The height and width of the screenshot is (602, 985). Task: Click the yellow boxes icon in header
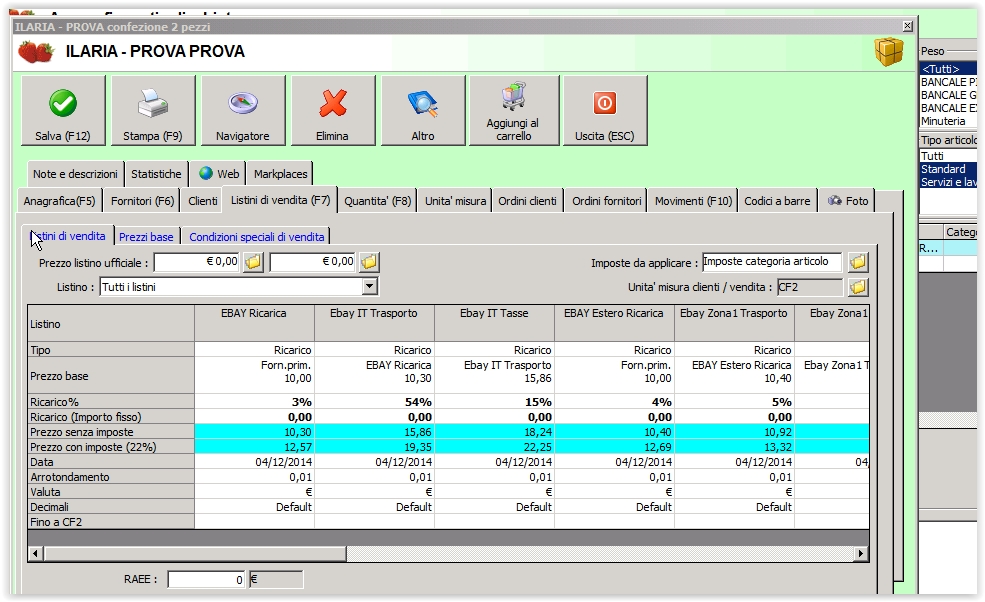[888, 52]
